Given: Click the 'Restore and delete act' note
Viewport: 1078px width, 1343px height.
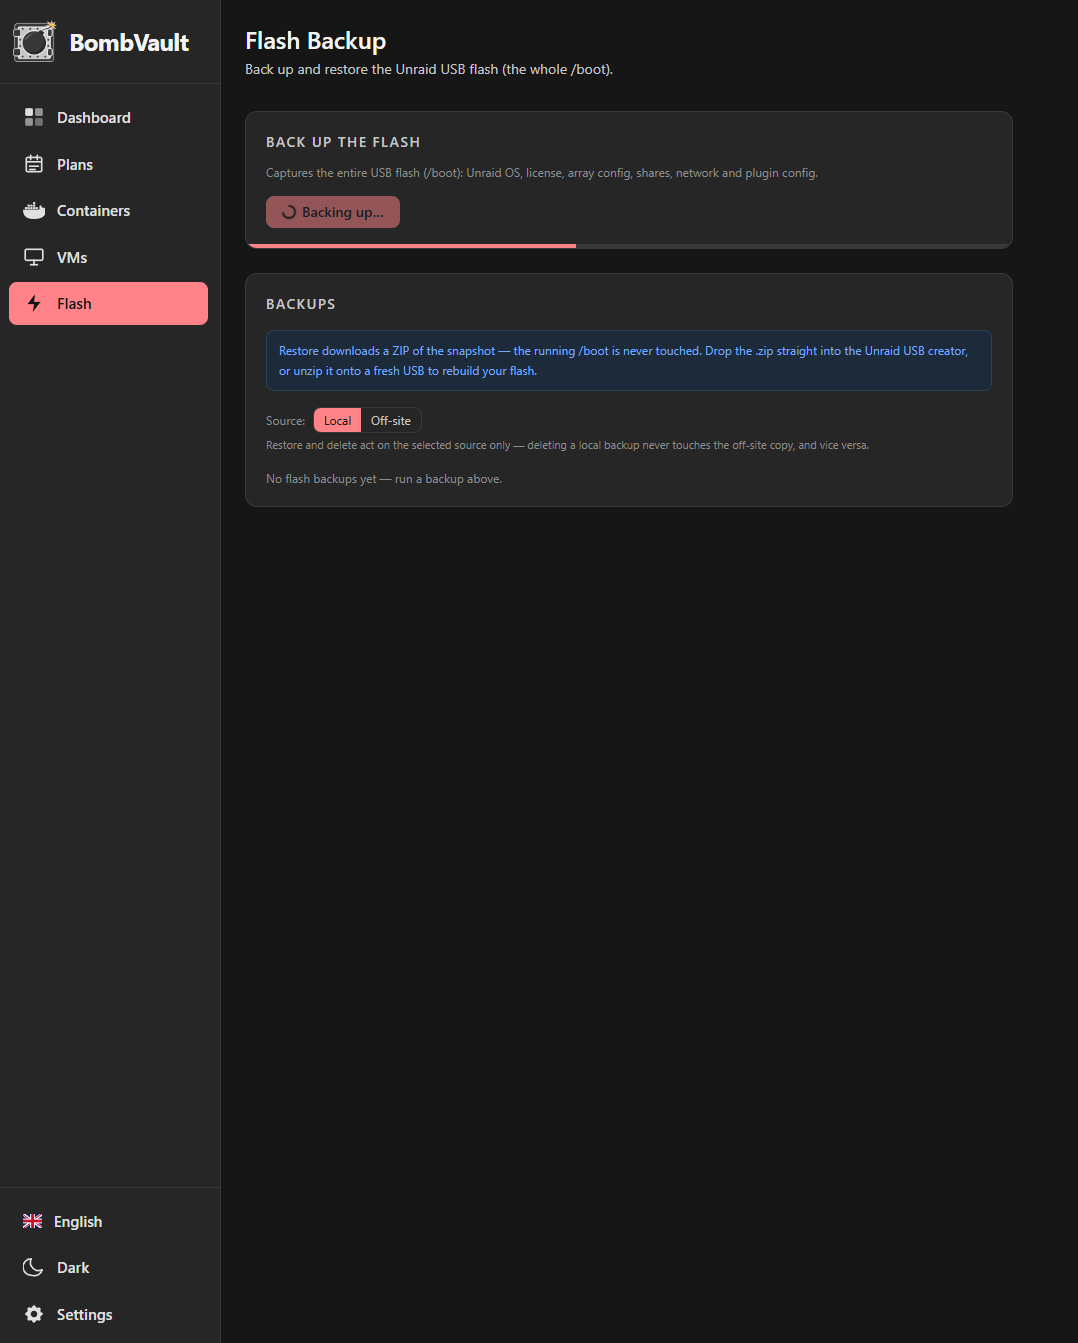Looking at the screenshot, I should pyautogui.click(x=567, y=445).
